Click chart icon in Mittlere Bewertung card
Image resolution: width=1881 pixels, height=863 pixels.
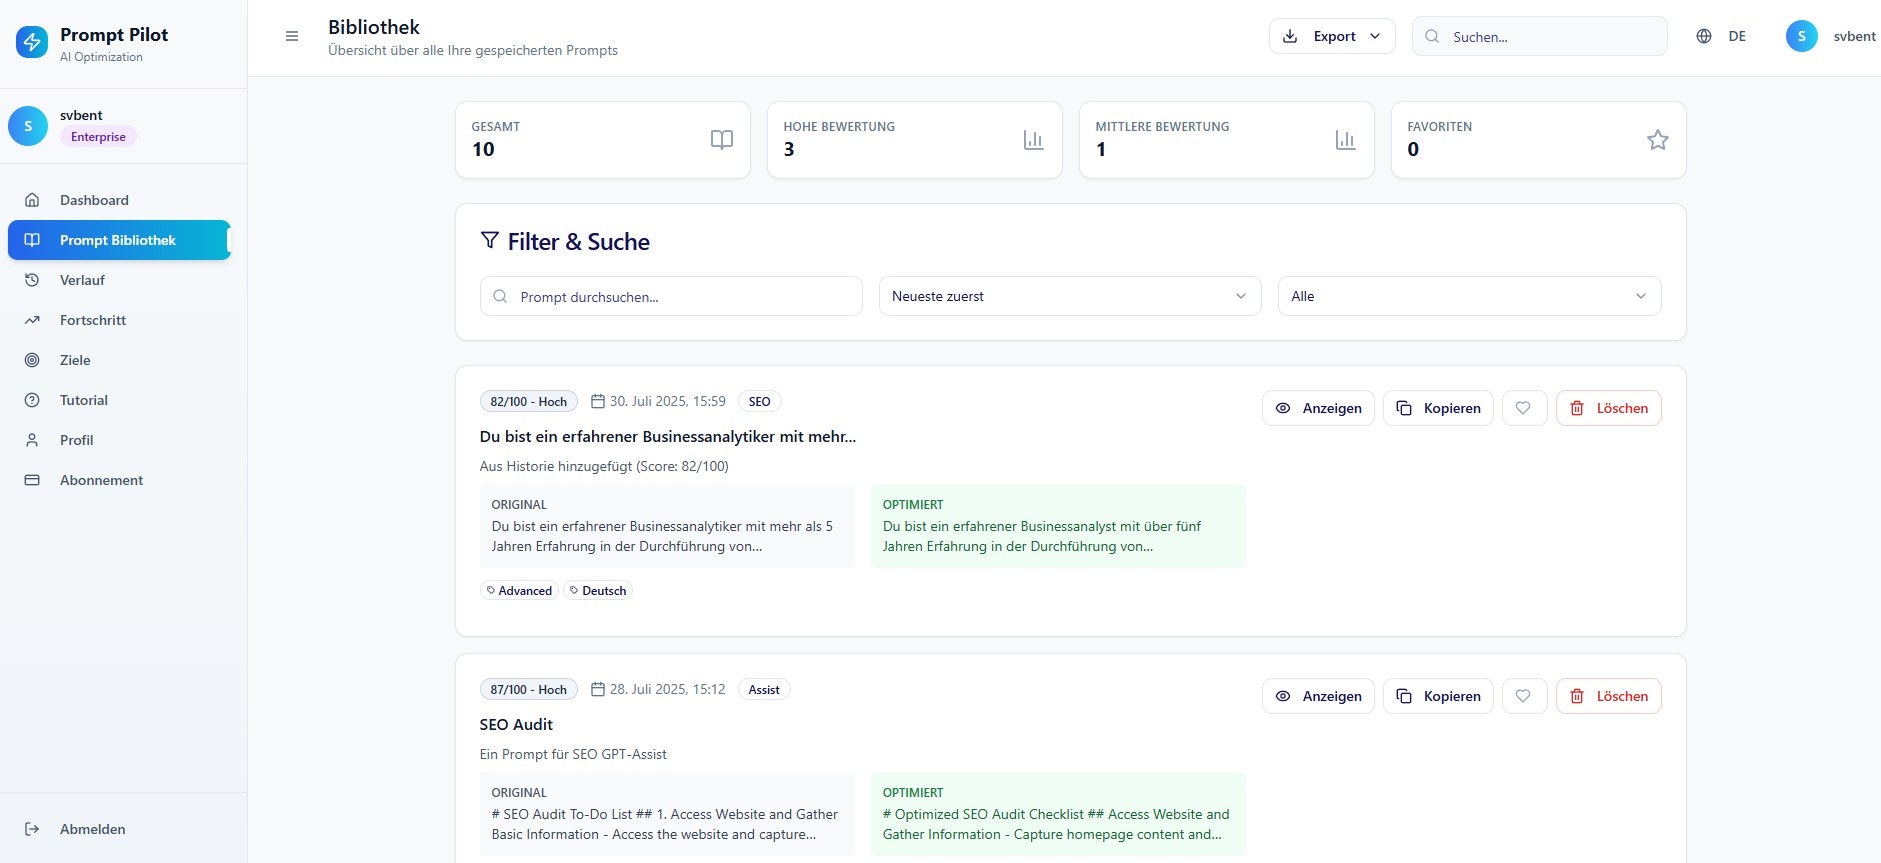point(1346,140)
